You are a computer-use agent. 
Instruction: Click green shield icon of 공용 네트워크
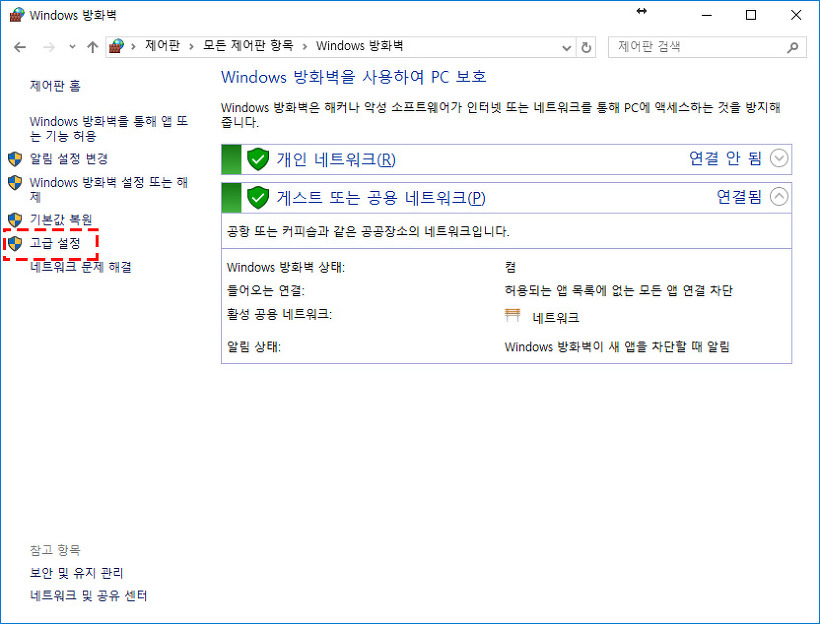click(x=257, y=197)
